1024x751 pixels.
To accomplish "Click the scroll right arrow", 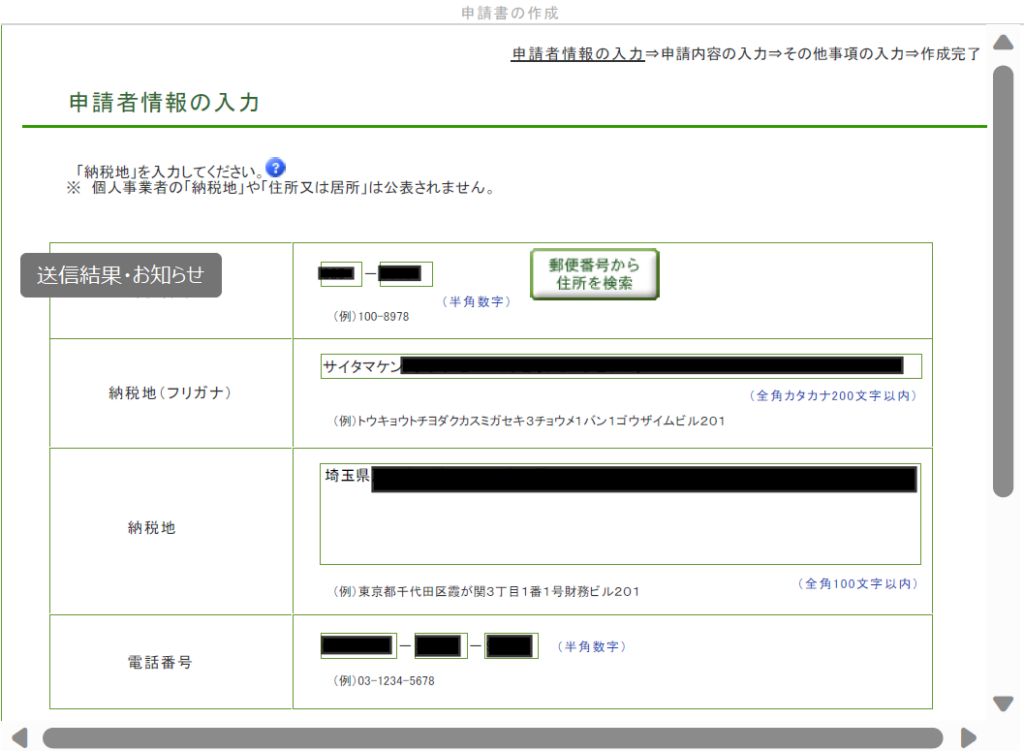I will (x=968, y=738).
